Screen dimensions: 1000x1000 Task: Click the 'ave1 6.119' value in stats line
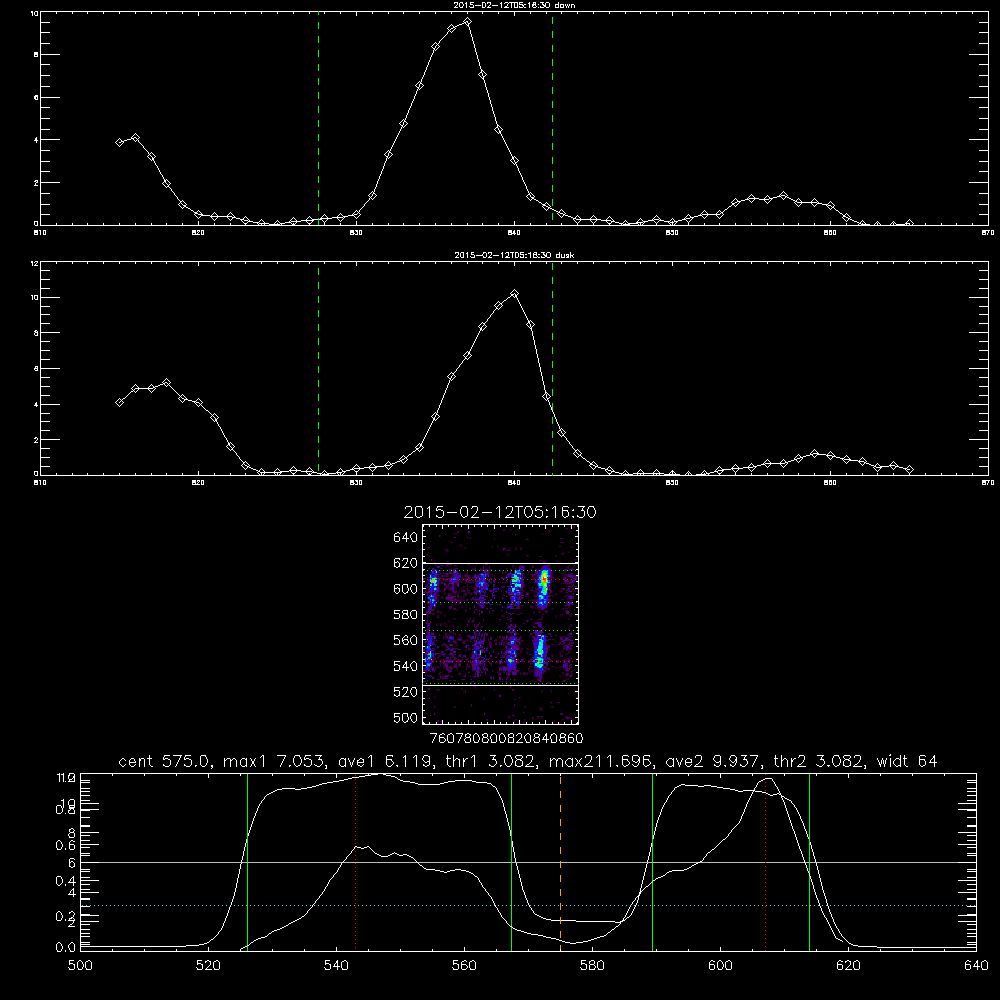[385, 761]
